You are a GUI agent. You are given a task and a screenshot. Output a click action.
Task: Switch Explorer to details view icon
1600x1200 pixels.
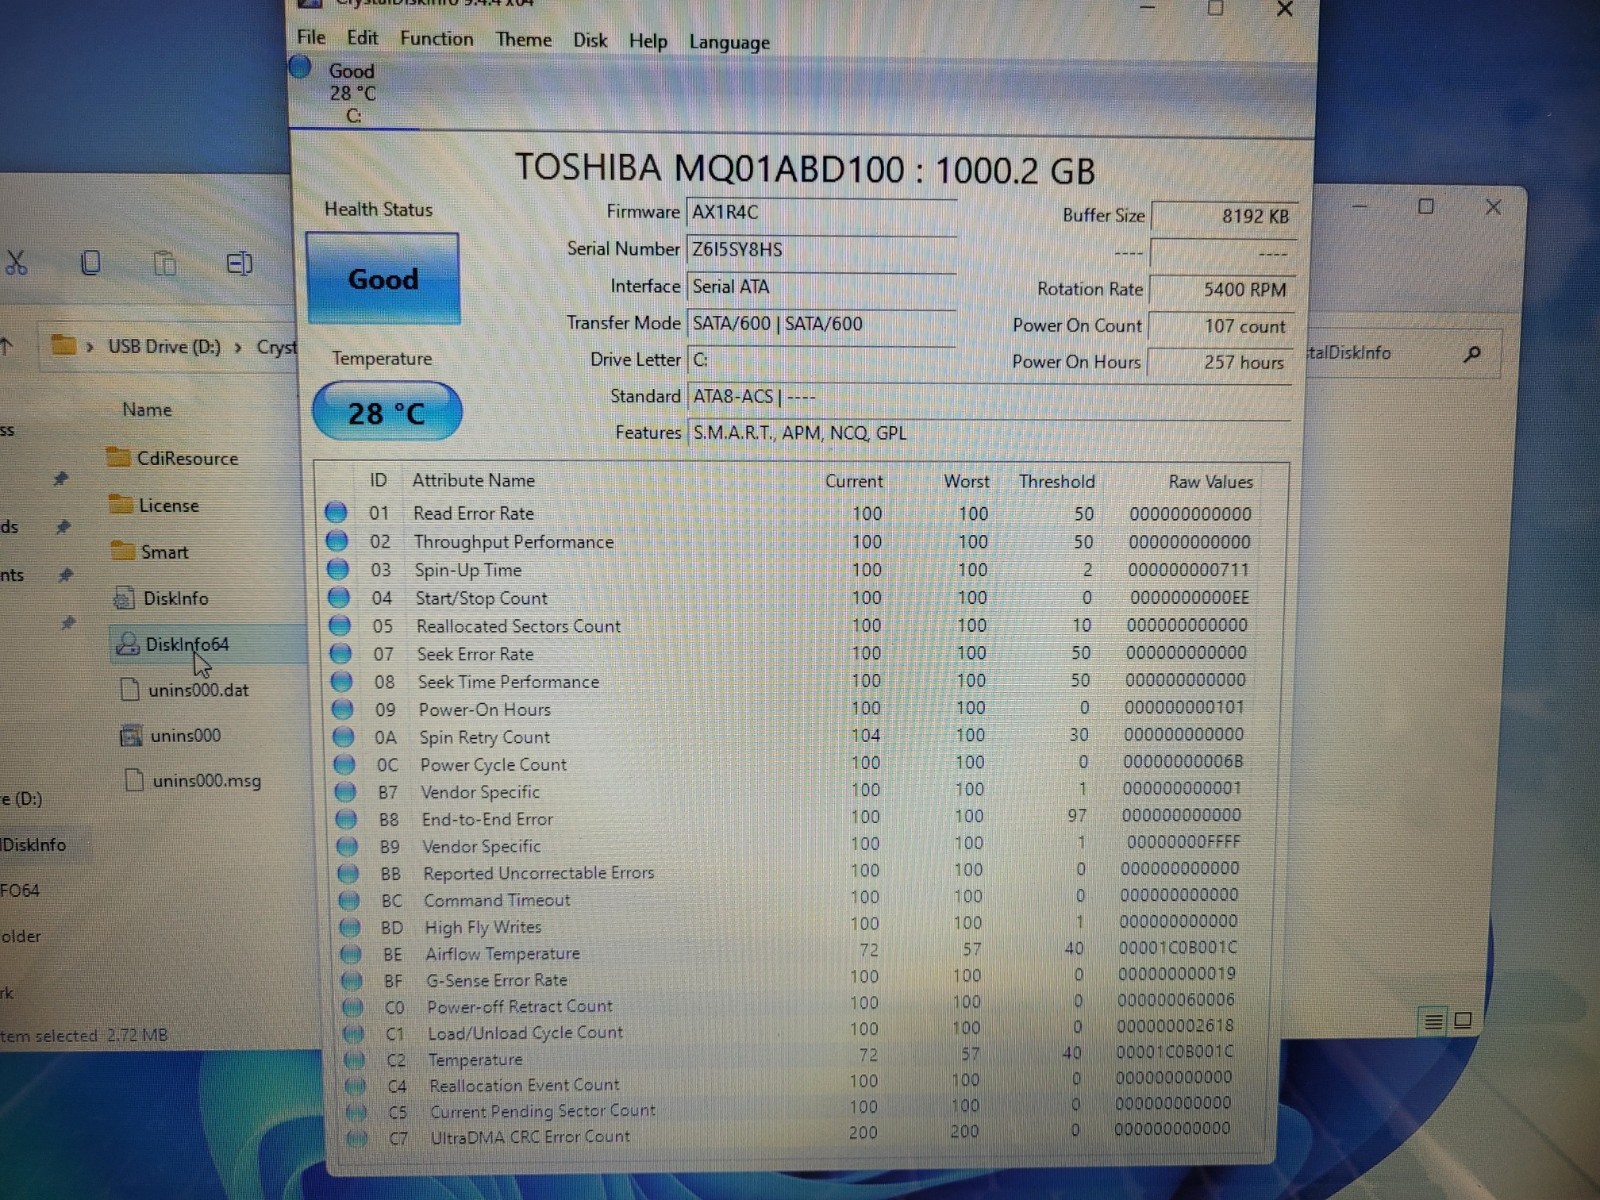coord(1433,1021)
